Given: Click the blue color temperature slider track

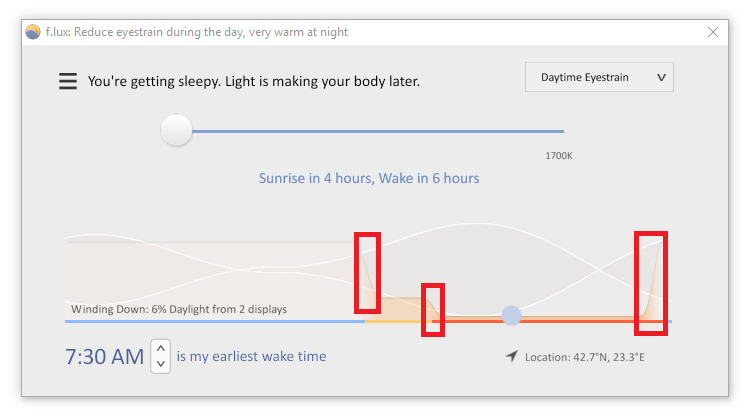Looking at the screenshot, I should 378,131.
